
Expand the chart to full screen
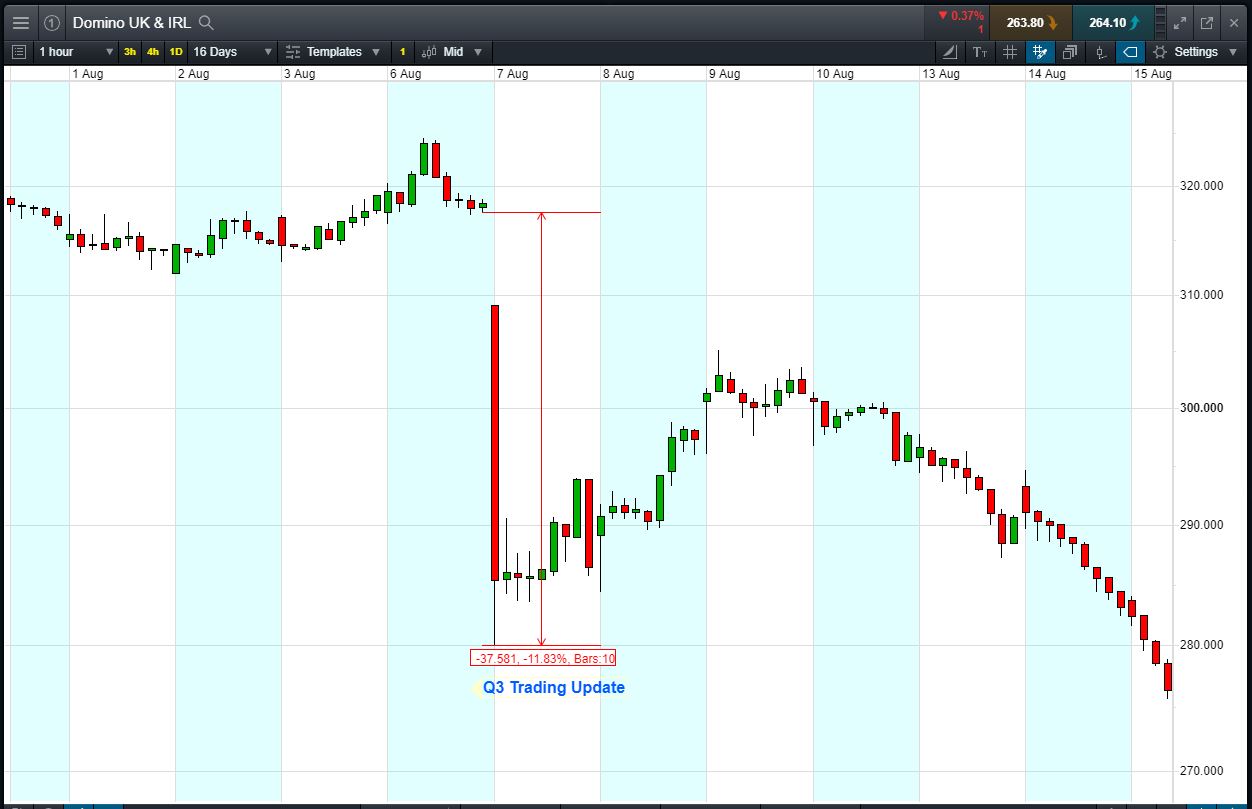tap(1180, 22)
